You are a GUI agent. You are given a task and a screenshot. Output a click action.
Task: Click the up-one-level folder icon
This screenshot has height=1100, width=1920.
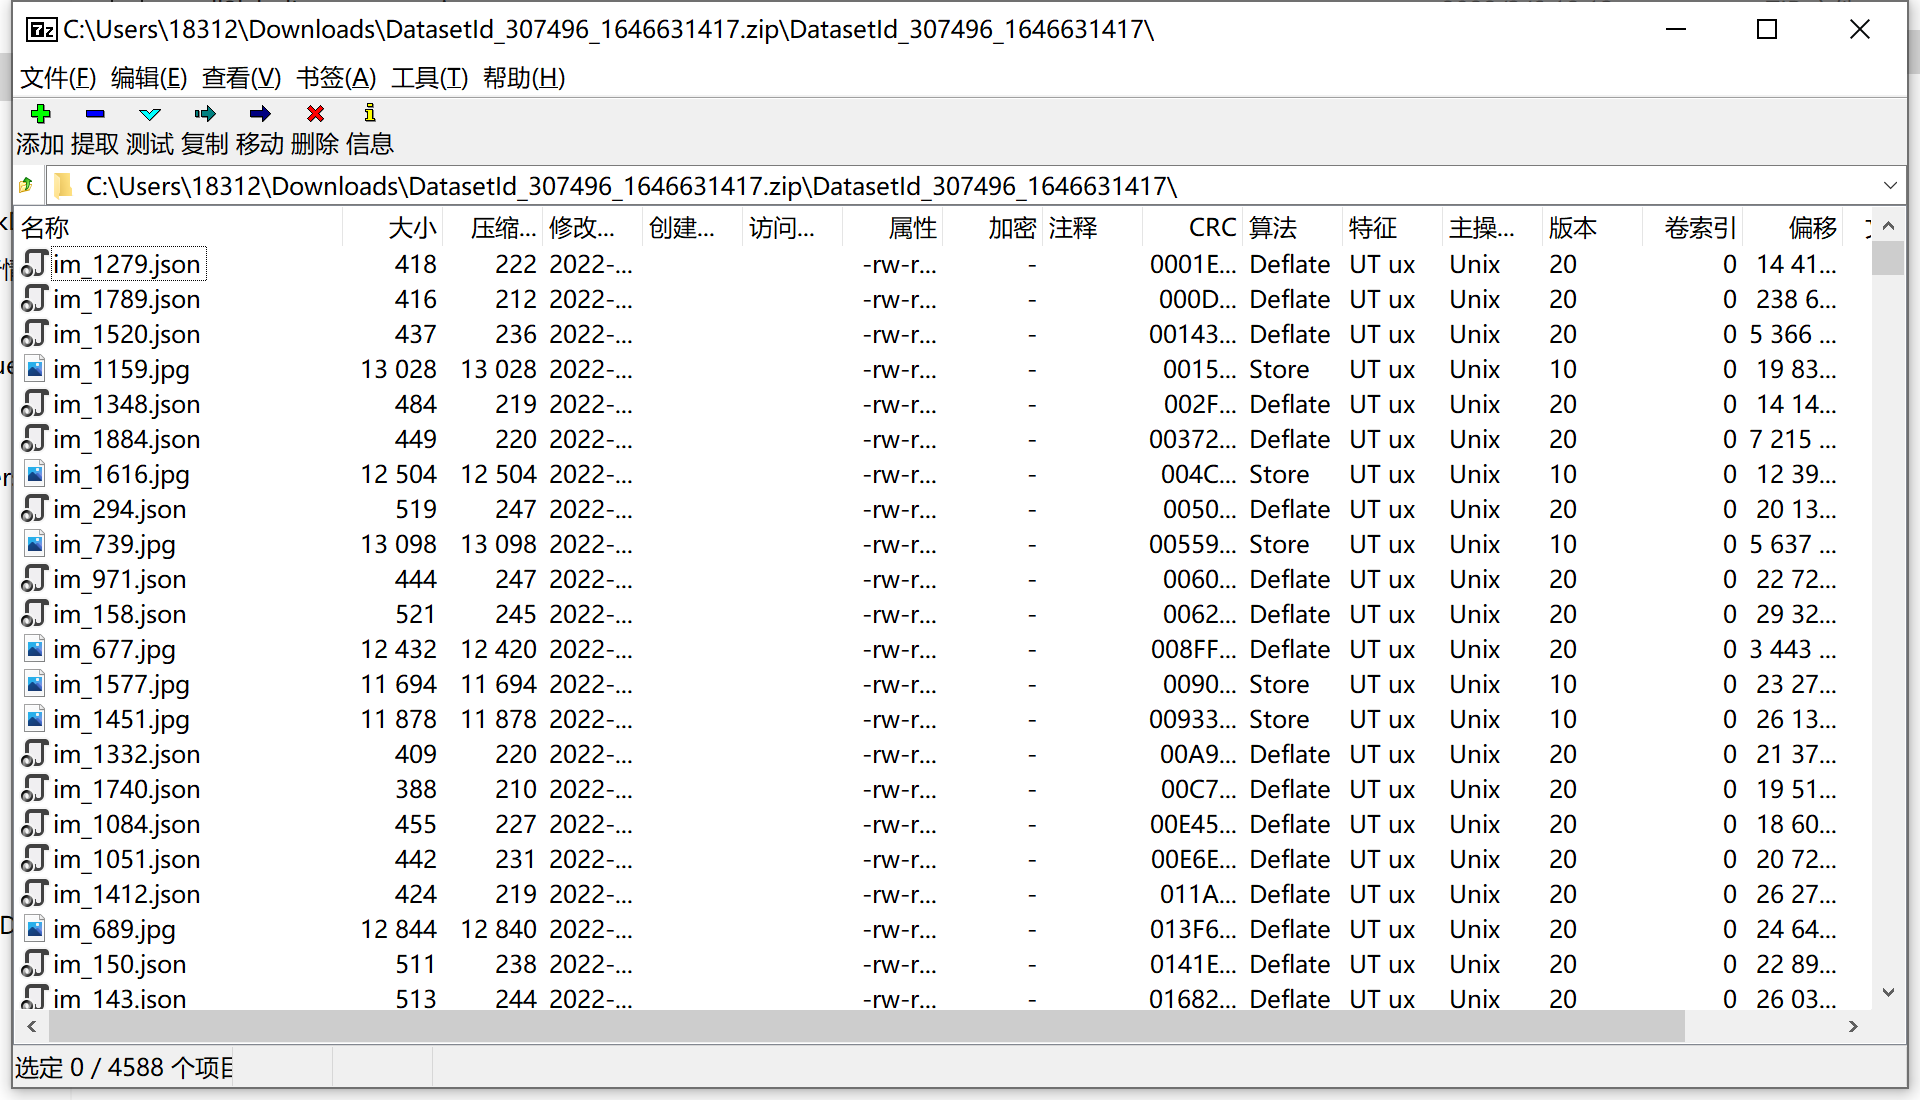[26, 185]
